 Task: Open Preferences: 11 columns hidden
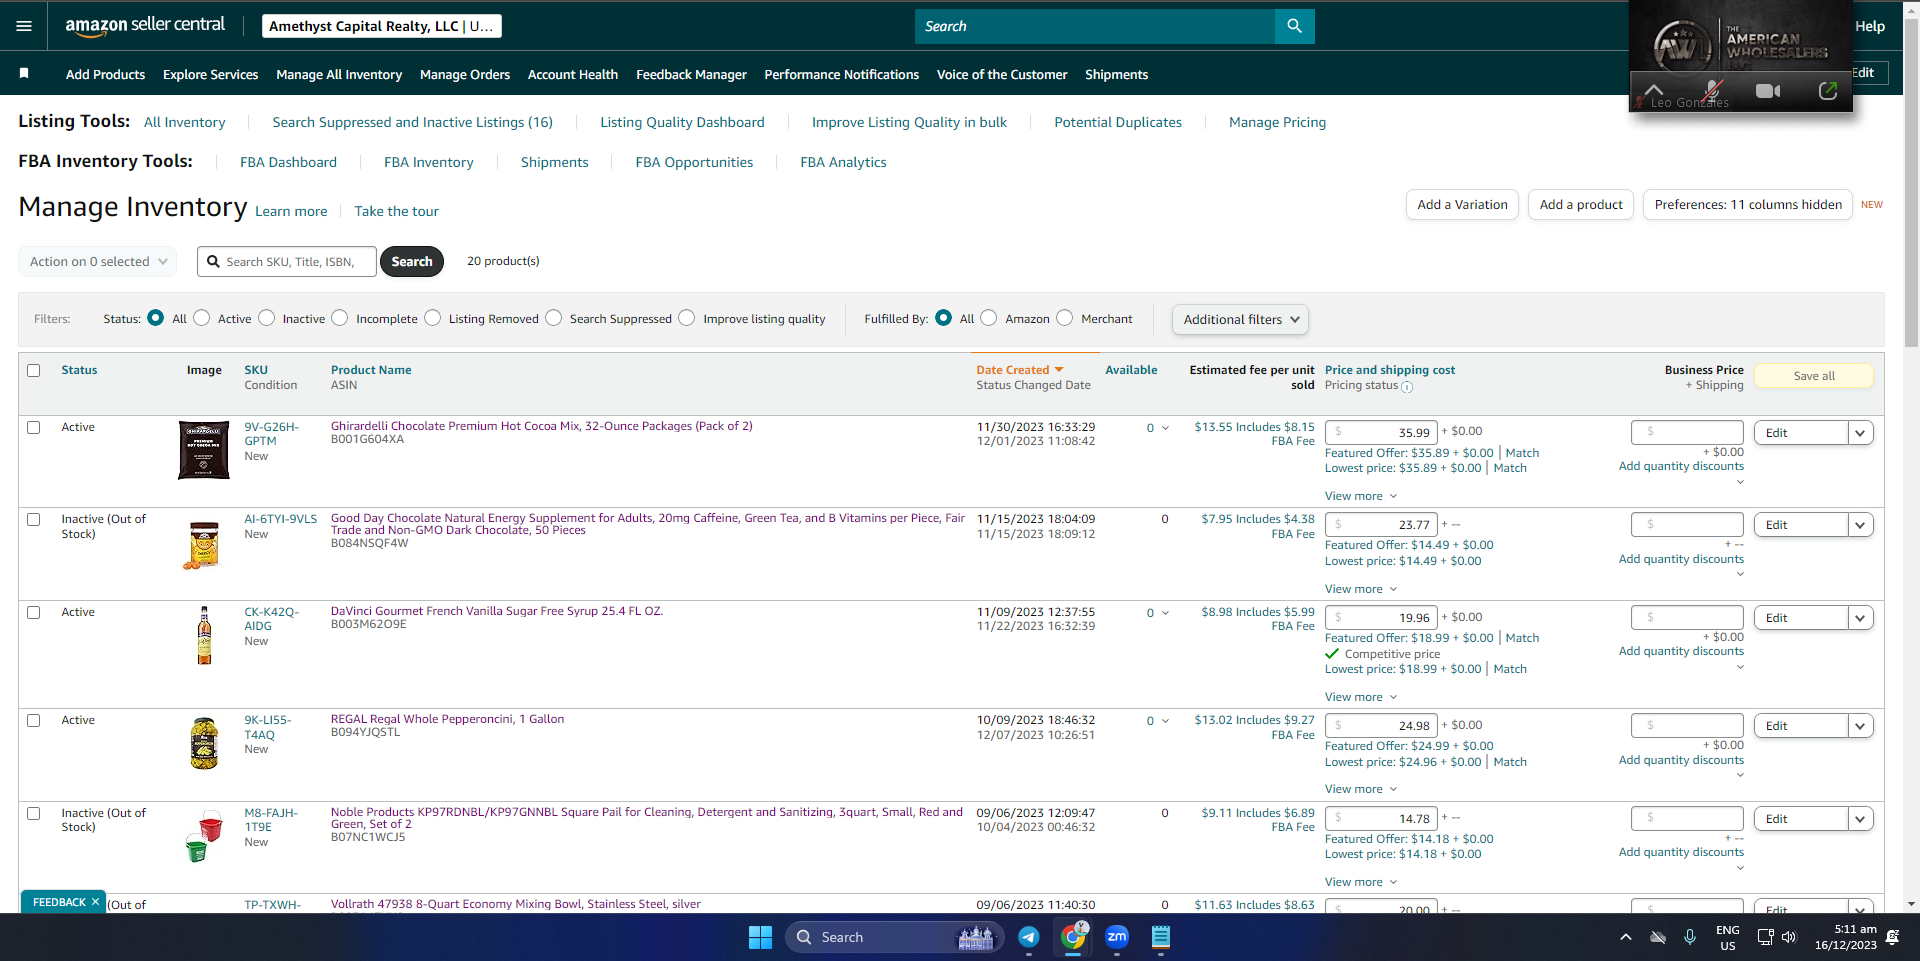coord(1748,205)
